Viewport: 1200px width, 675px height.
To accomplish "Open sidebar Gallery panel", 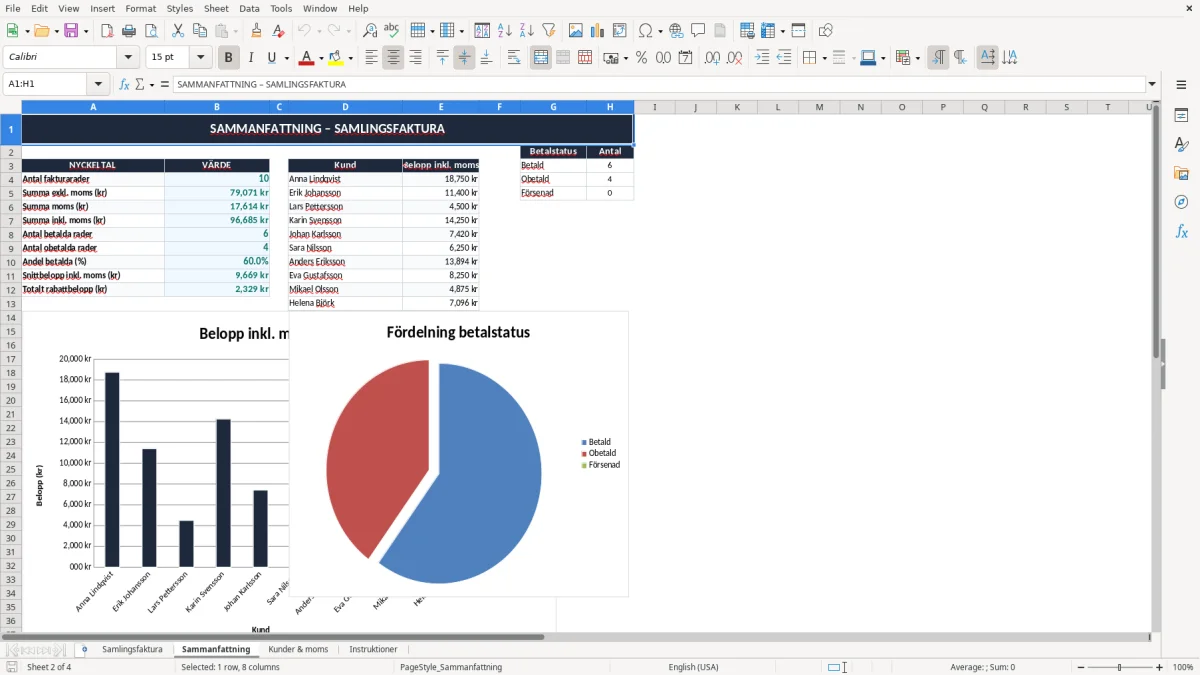I will (x=1181, y=173).
